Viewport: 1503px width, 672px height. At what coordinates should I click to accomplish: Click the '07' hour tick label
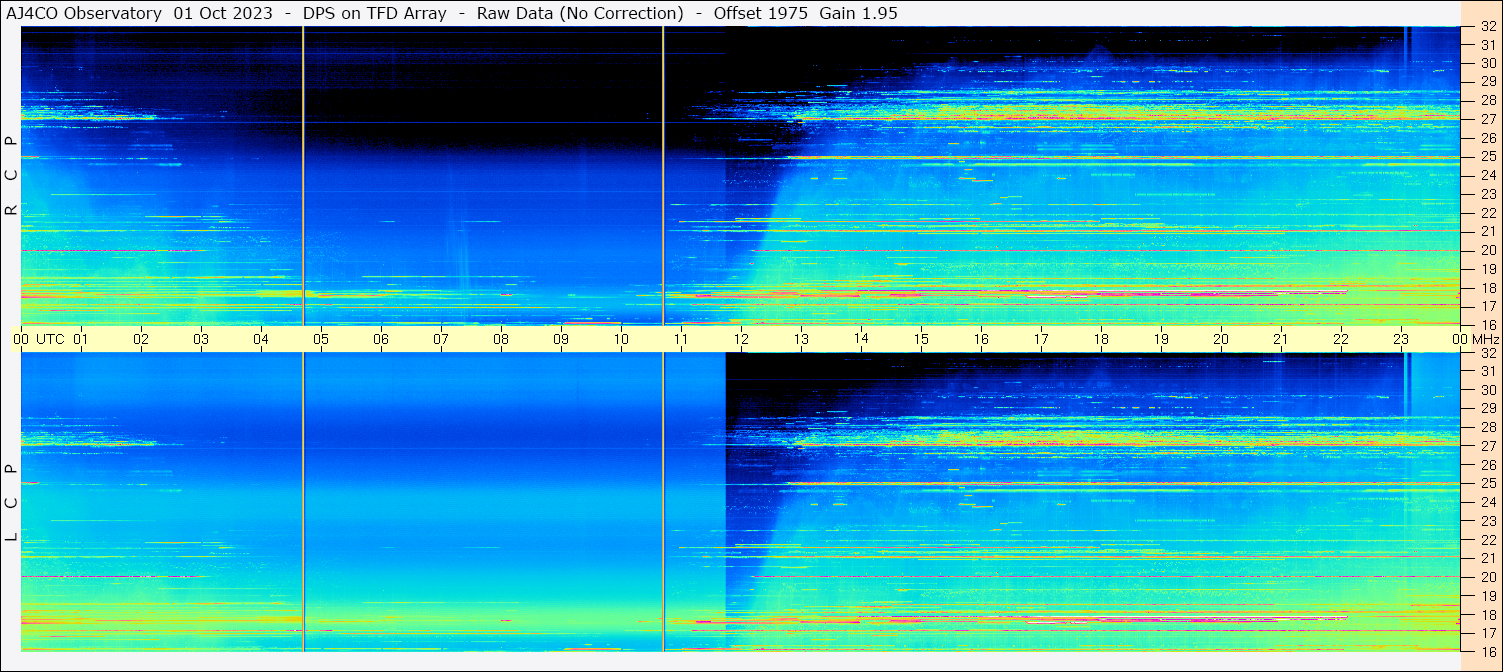[x=441, y=339]
